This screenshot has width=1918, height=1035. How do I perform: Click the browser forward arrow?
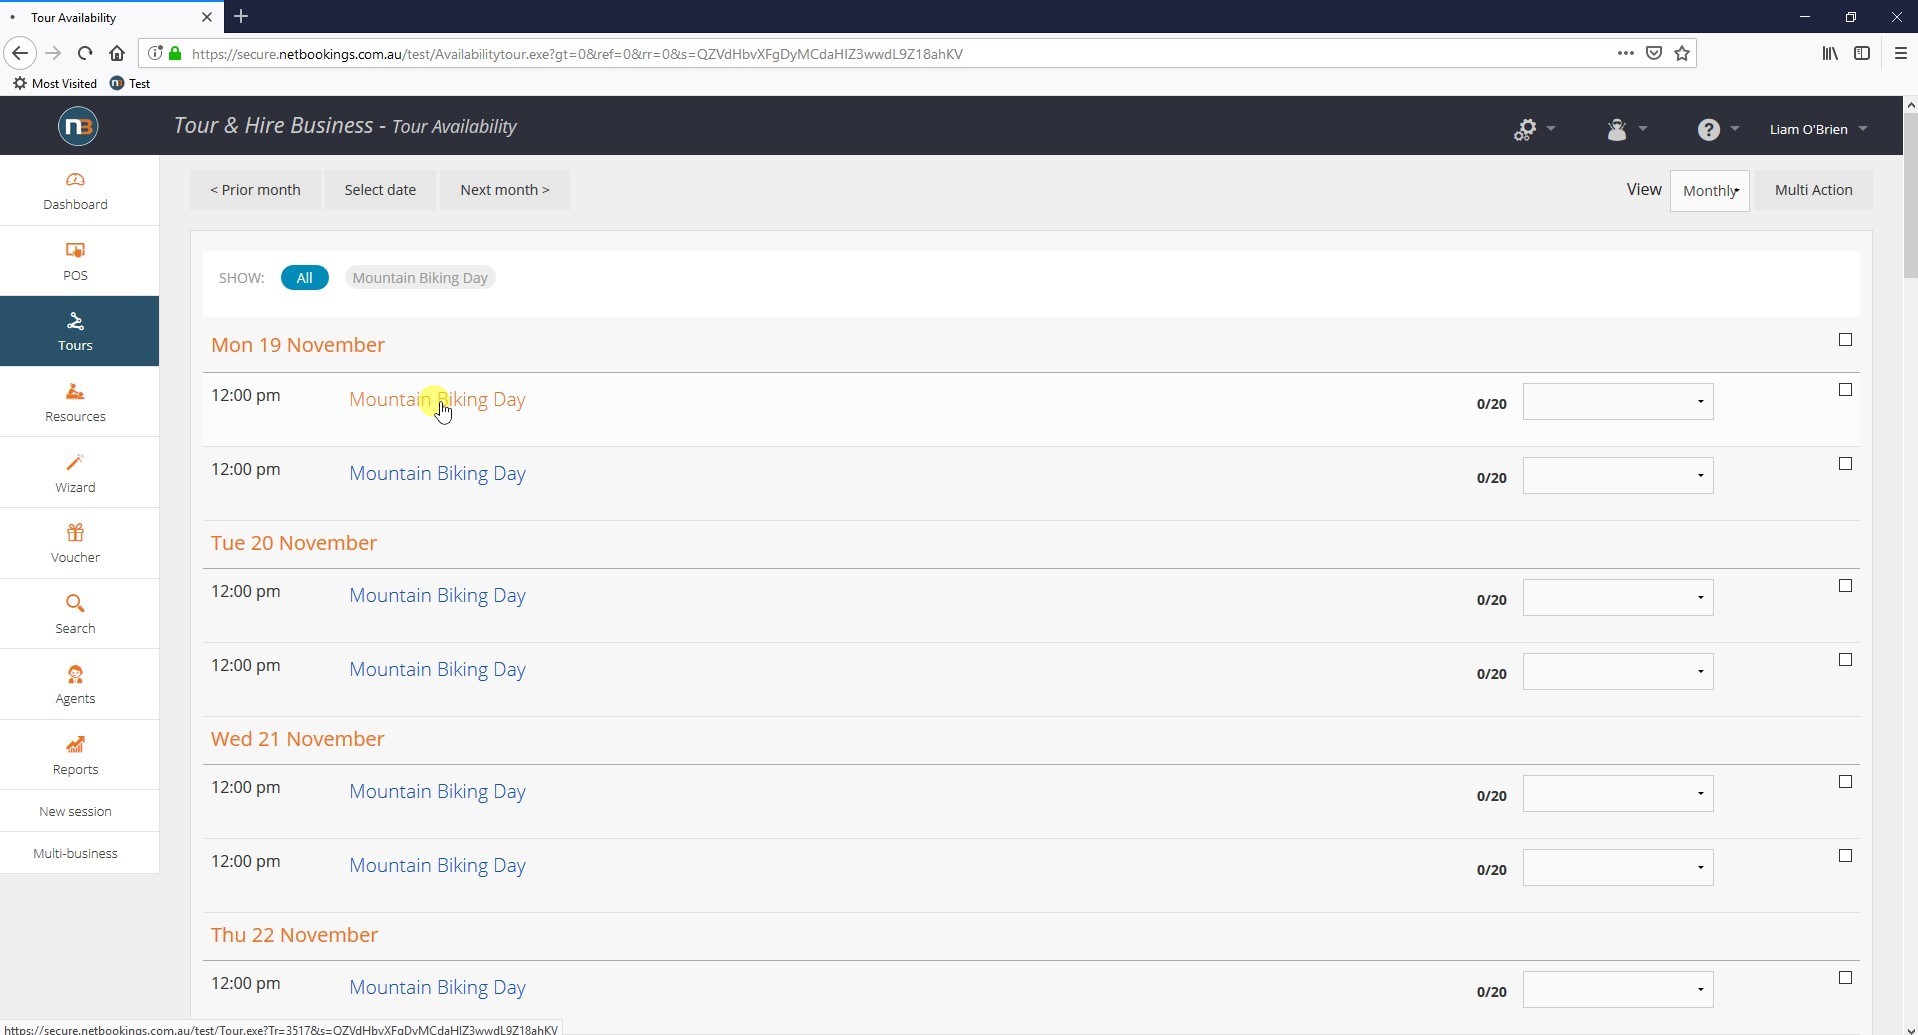coord(53,53)
